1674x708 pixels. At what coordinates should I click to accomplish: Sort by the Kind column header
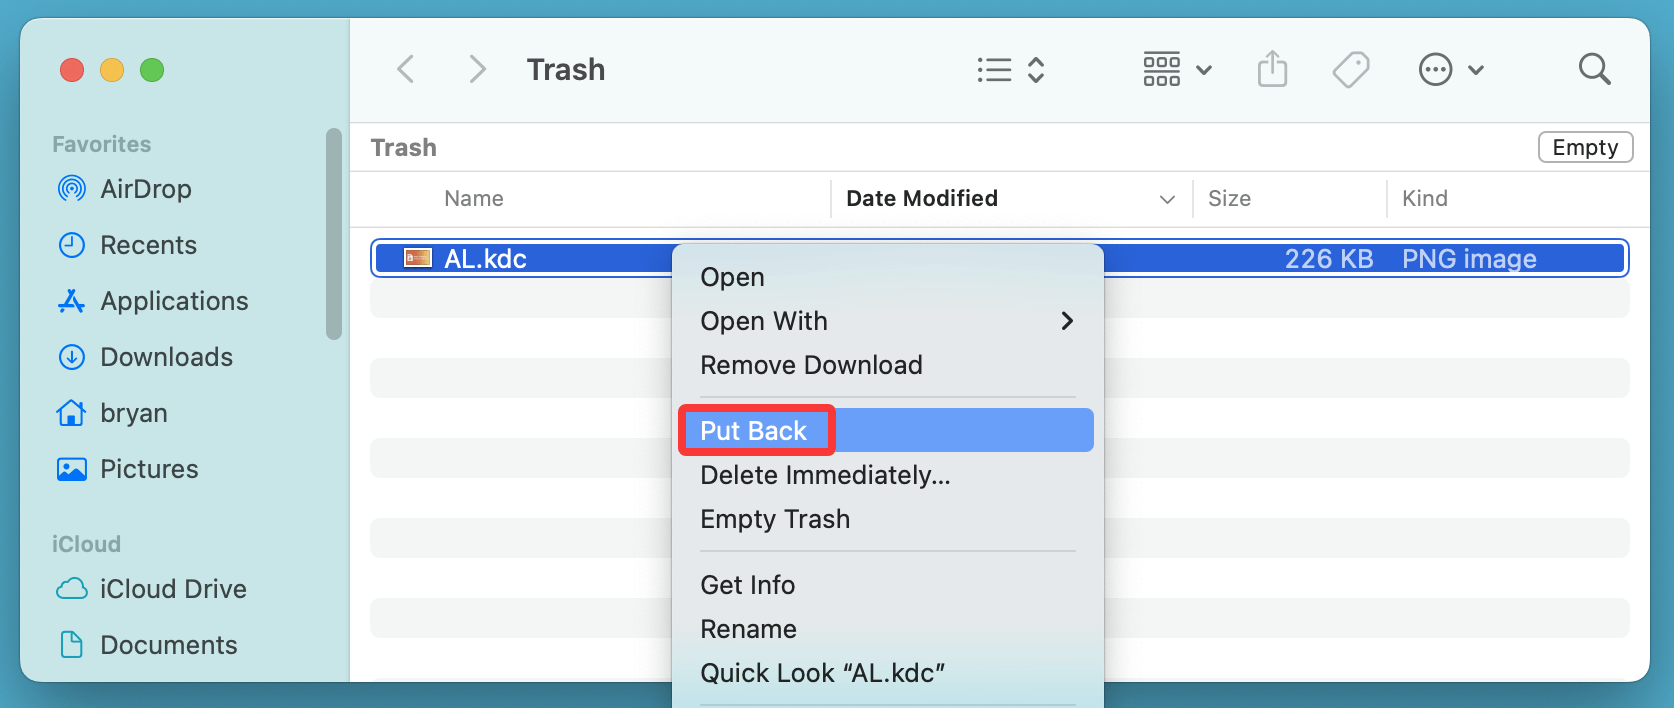[x=1425, y=199]
